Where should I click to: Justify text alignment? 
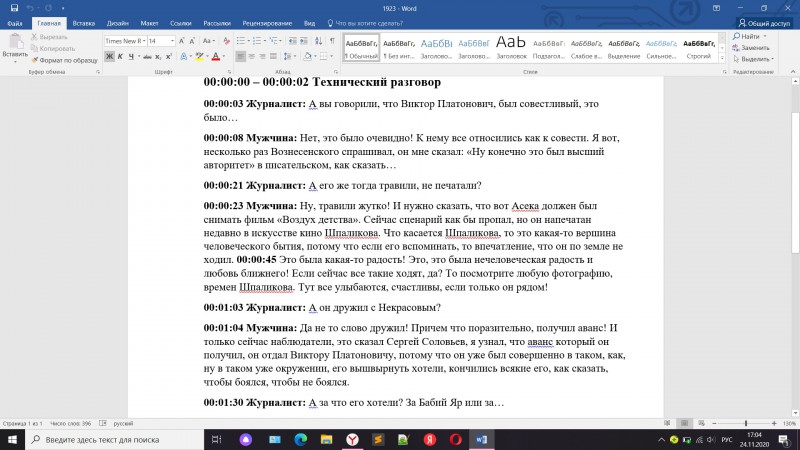273,56
